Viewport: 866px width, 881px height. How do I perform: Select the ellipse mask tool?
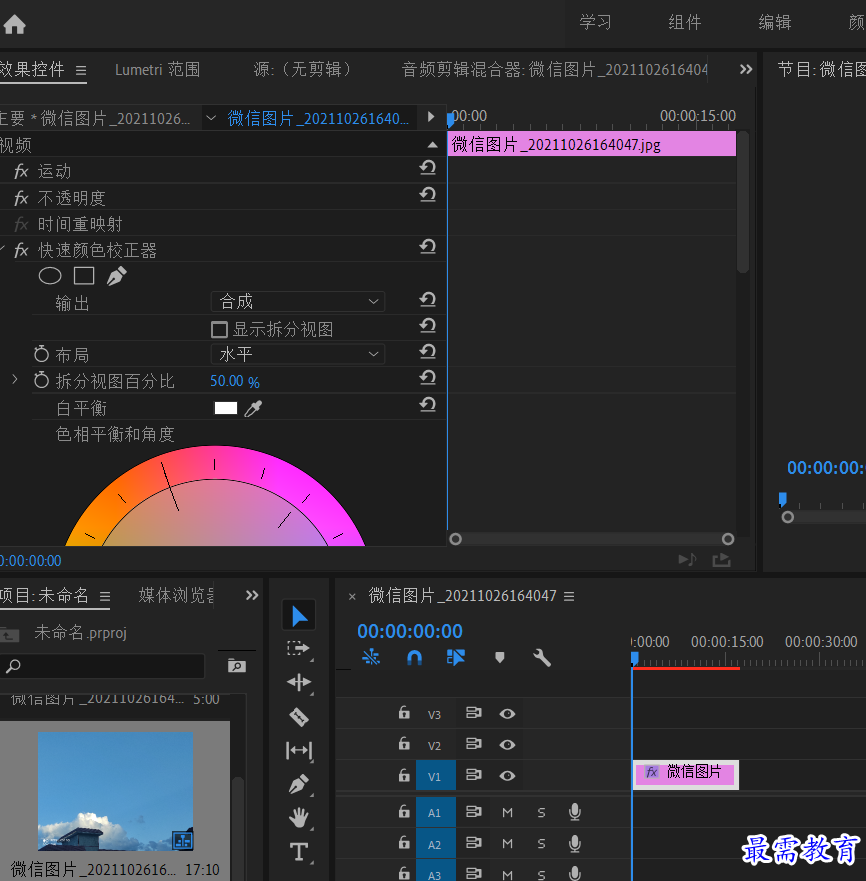coord(49,276)
